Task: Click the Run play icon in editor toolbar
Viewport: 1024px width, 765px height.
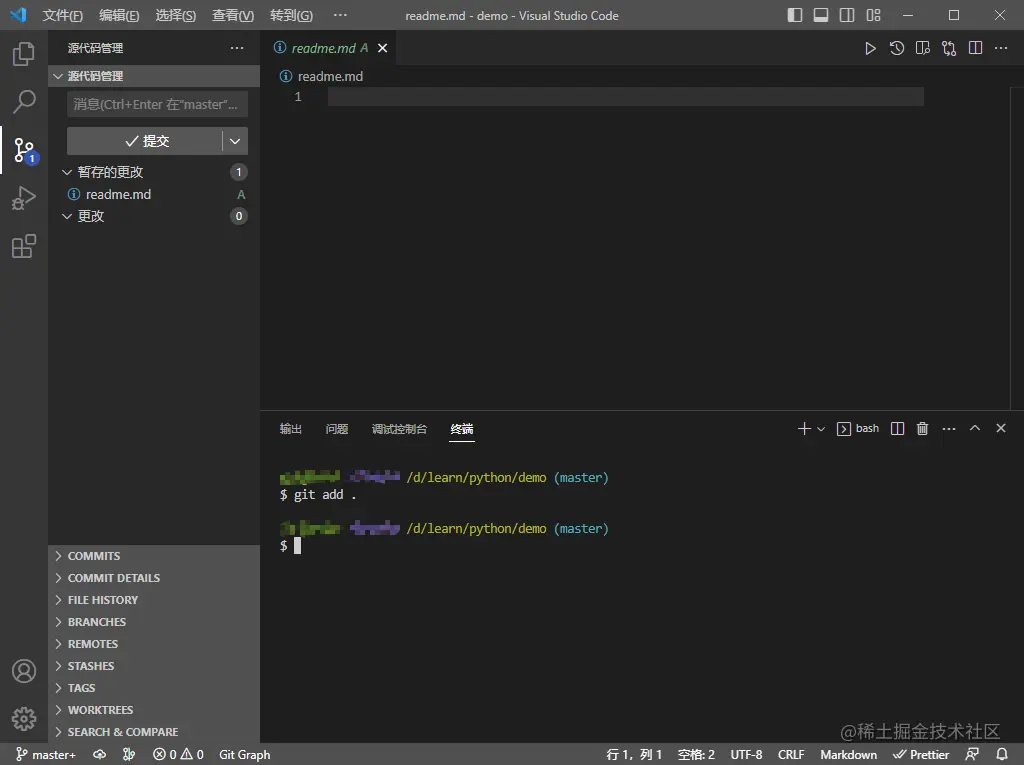Action: point(870,48)
